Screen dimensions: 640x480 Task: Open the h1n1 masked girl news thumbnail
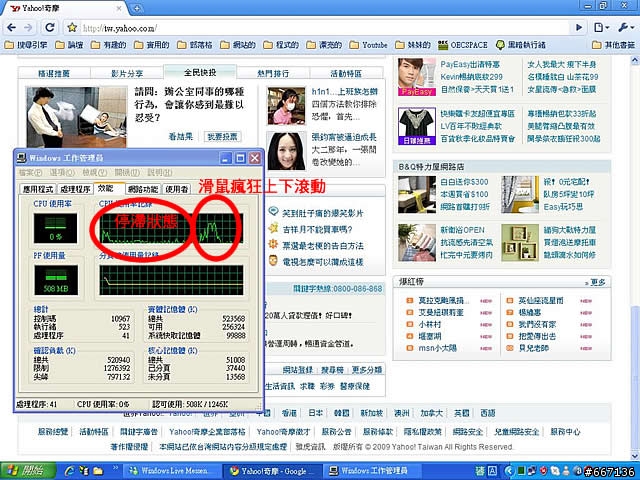pos(287,106)
